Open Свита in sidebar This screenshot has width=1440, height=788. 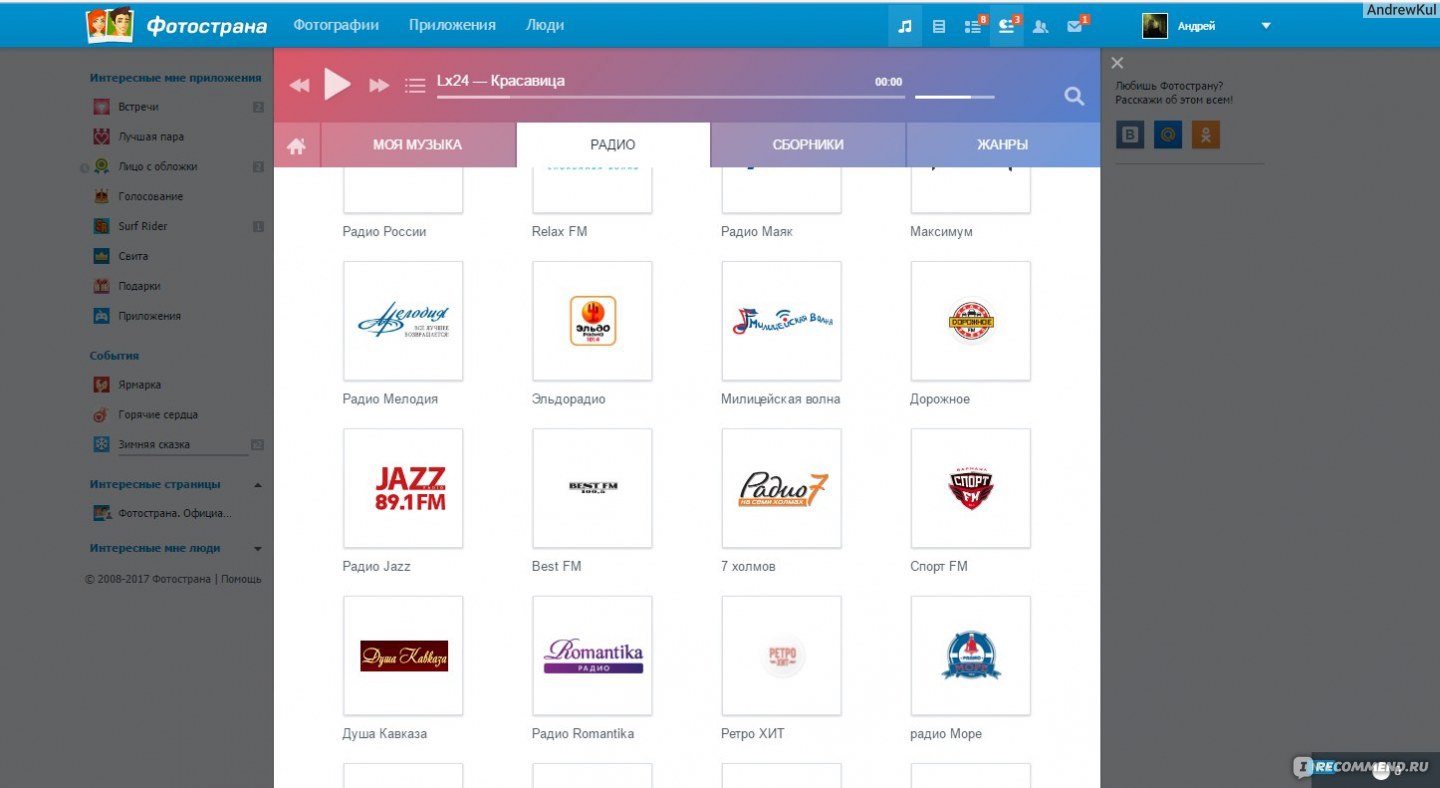(133, 257)
